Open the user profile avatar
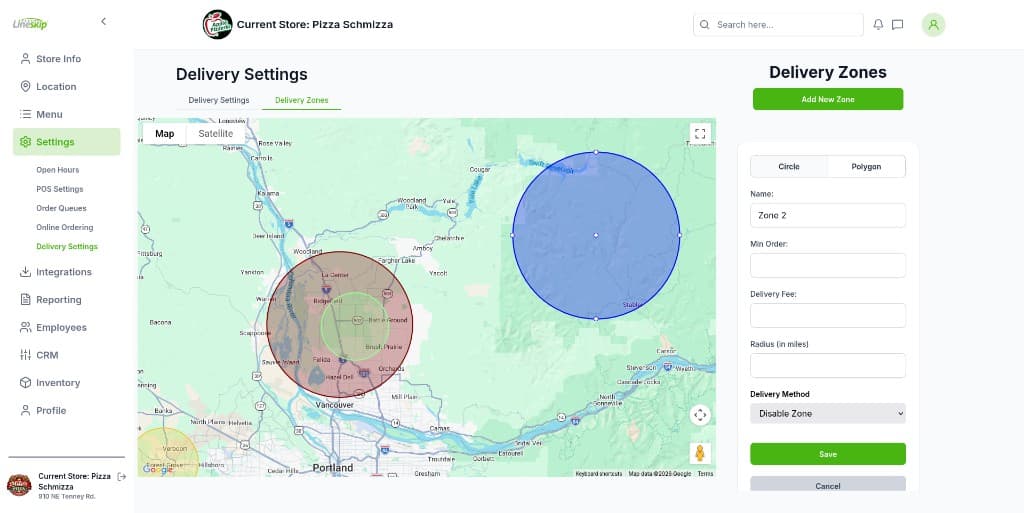Viewport: 1024px width, 513px height. [x=933, y=25]
